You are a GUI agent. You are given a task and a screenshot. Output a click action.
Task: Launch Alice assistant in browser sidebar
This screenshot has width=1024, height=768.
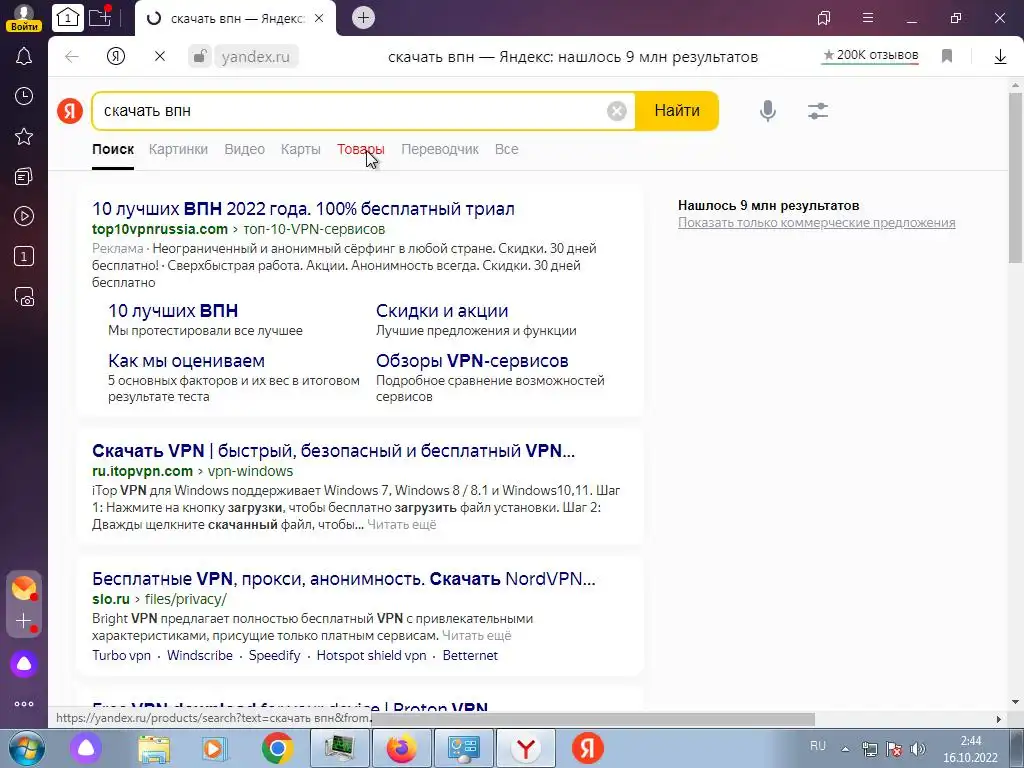[24, 664]
